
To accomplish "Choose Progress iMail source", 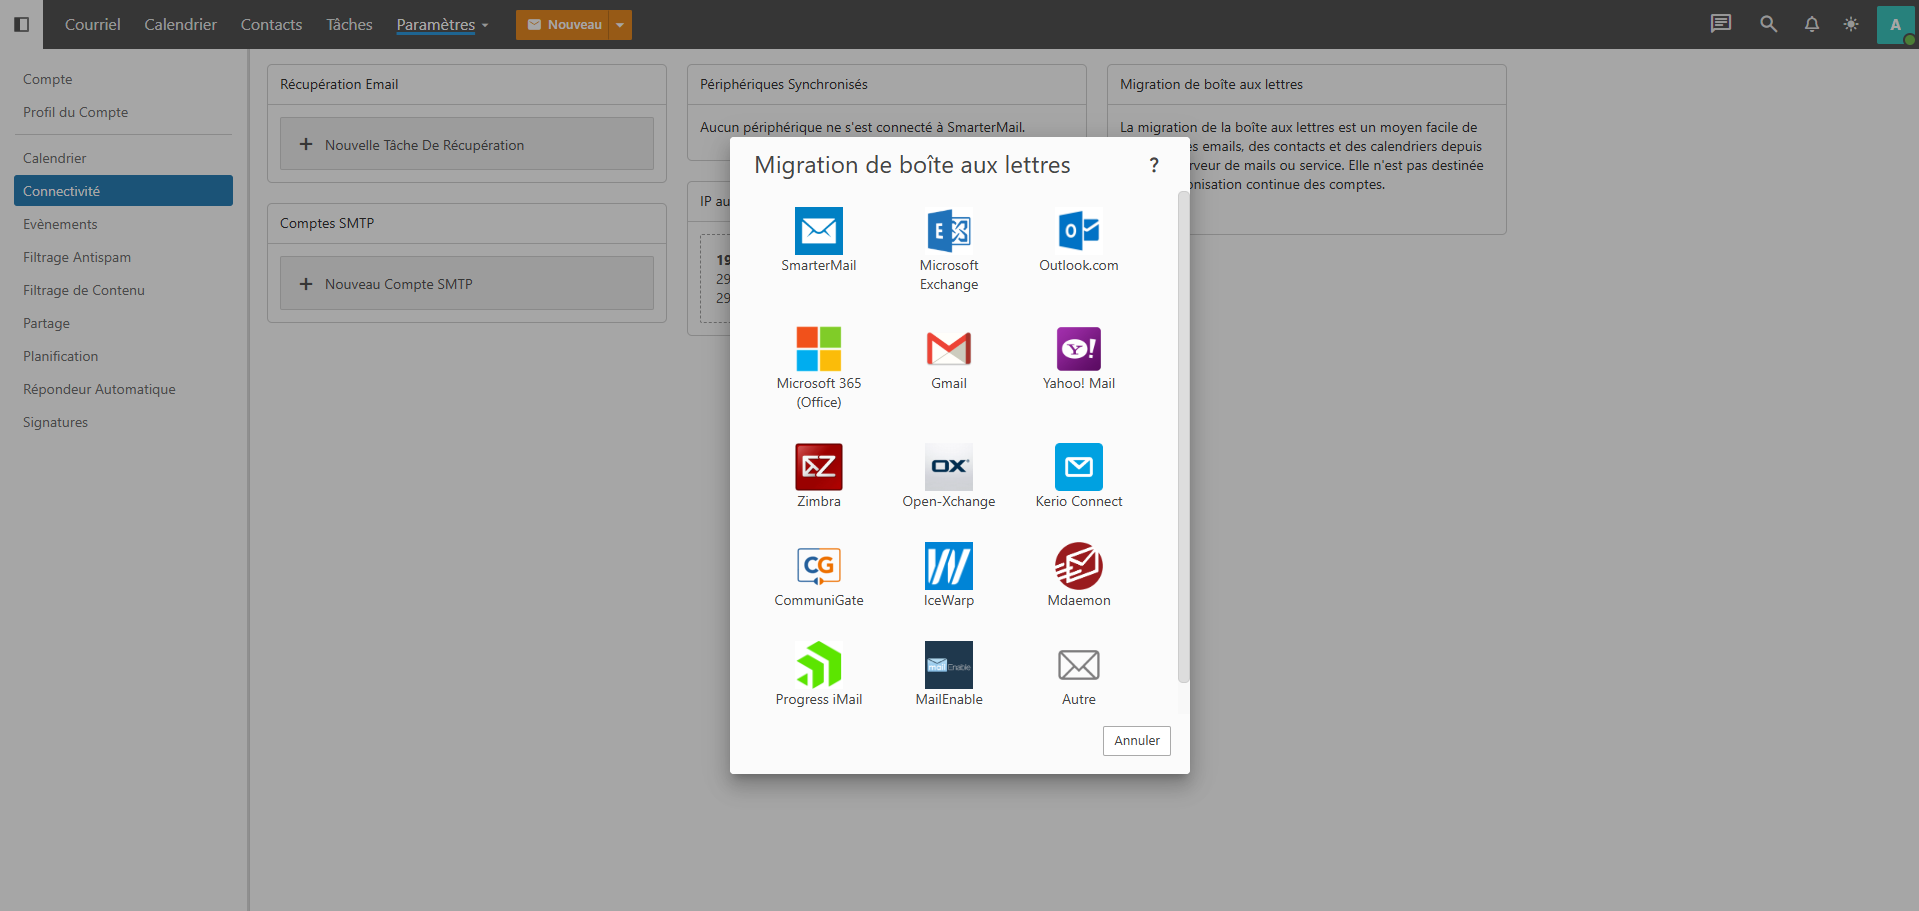I will [818, 674].
